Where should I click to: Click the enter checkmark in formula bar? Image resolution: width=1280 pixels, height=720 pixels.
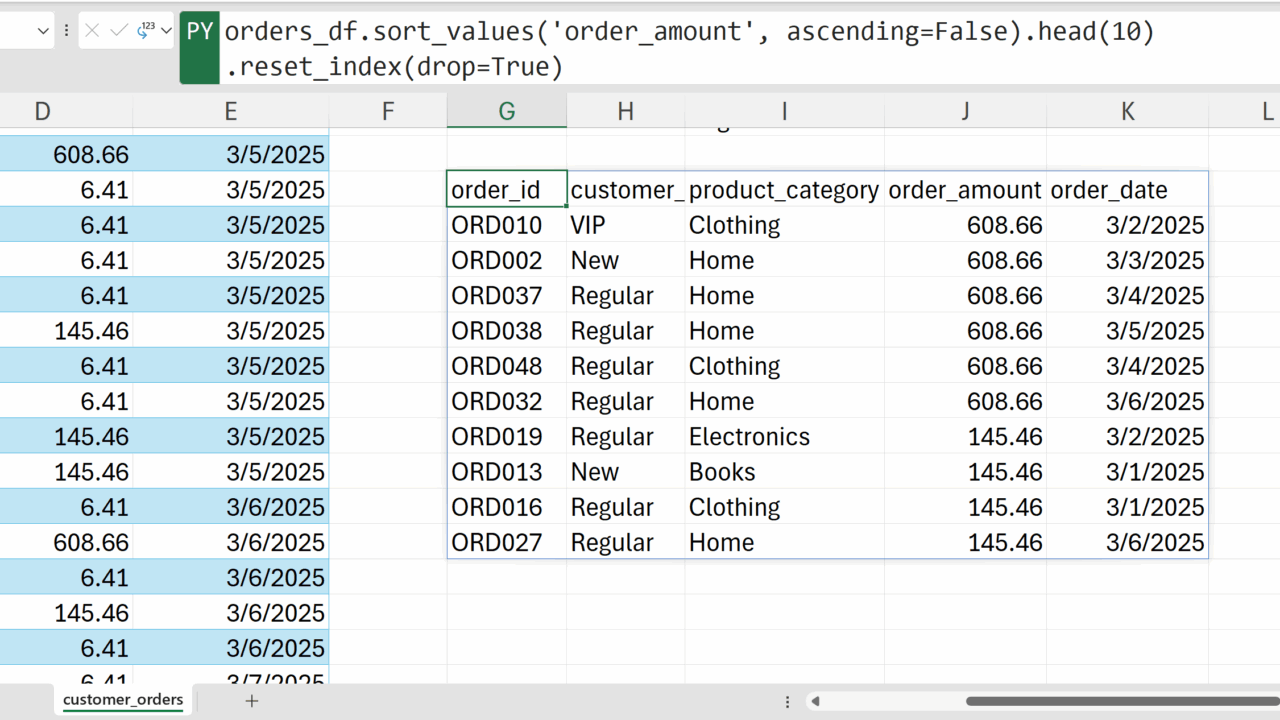(x=118, y=31)
